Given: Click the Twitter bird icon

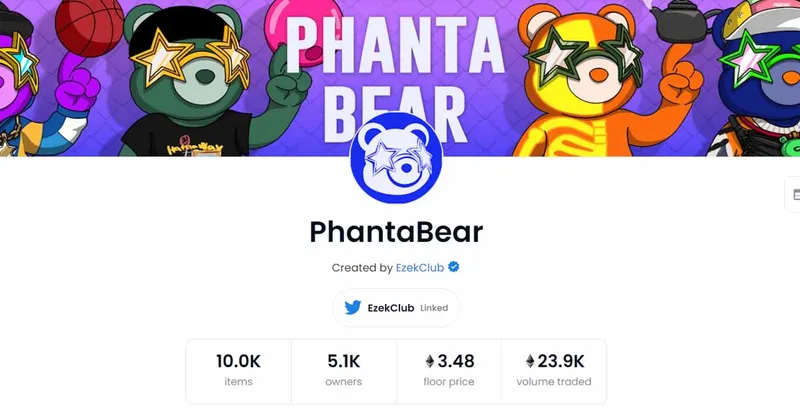Looking at the screenshot, I should point(353,307).
